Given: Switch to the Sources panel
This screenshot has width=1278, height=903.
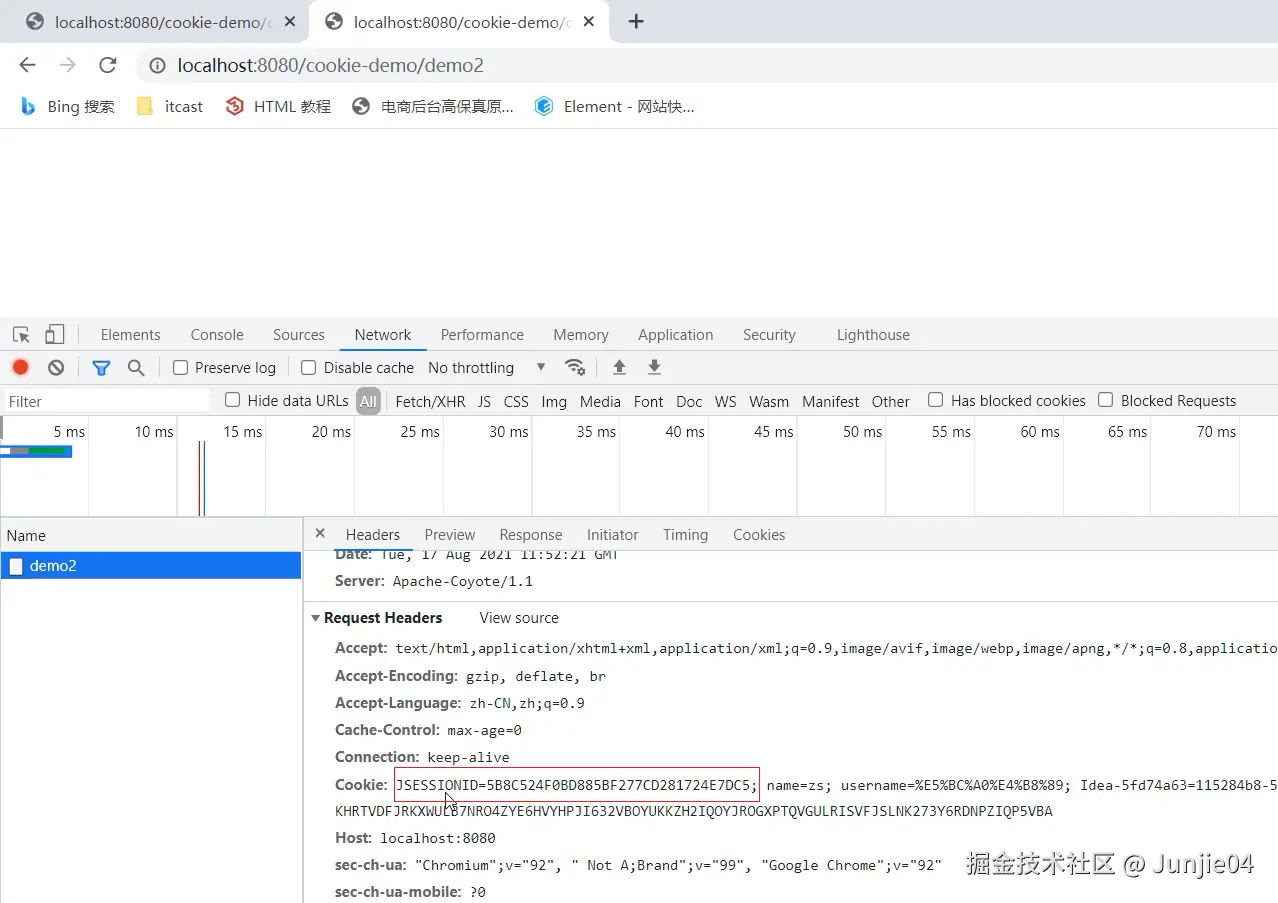Looking at the screenshot, I should pyautogui.click(x=299, y=335).
